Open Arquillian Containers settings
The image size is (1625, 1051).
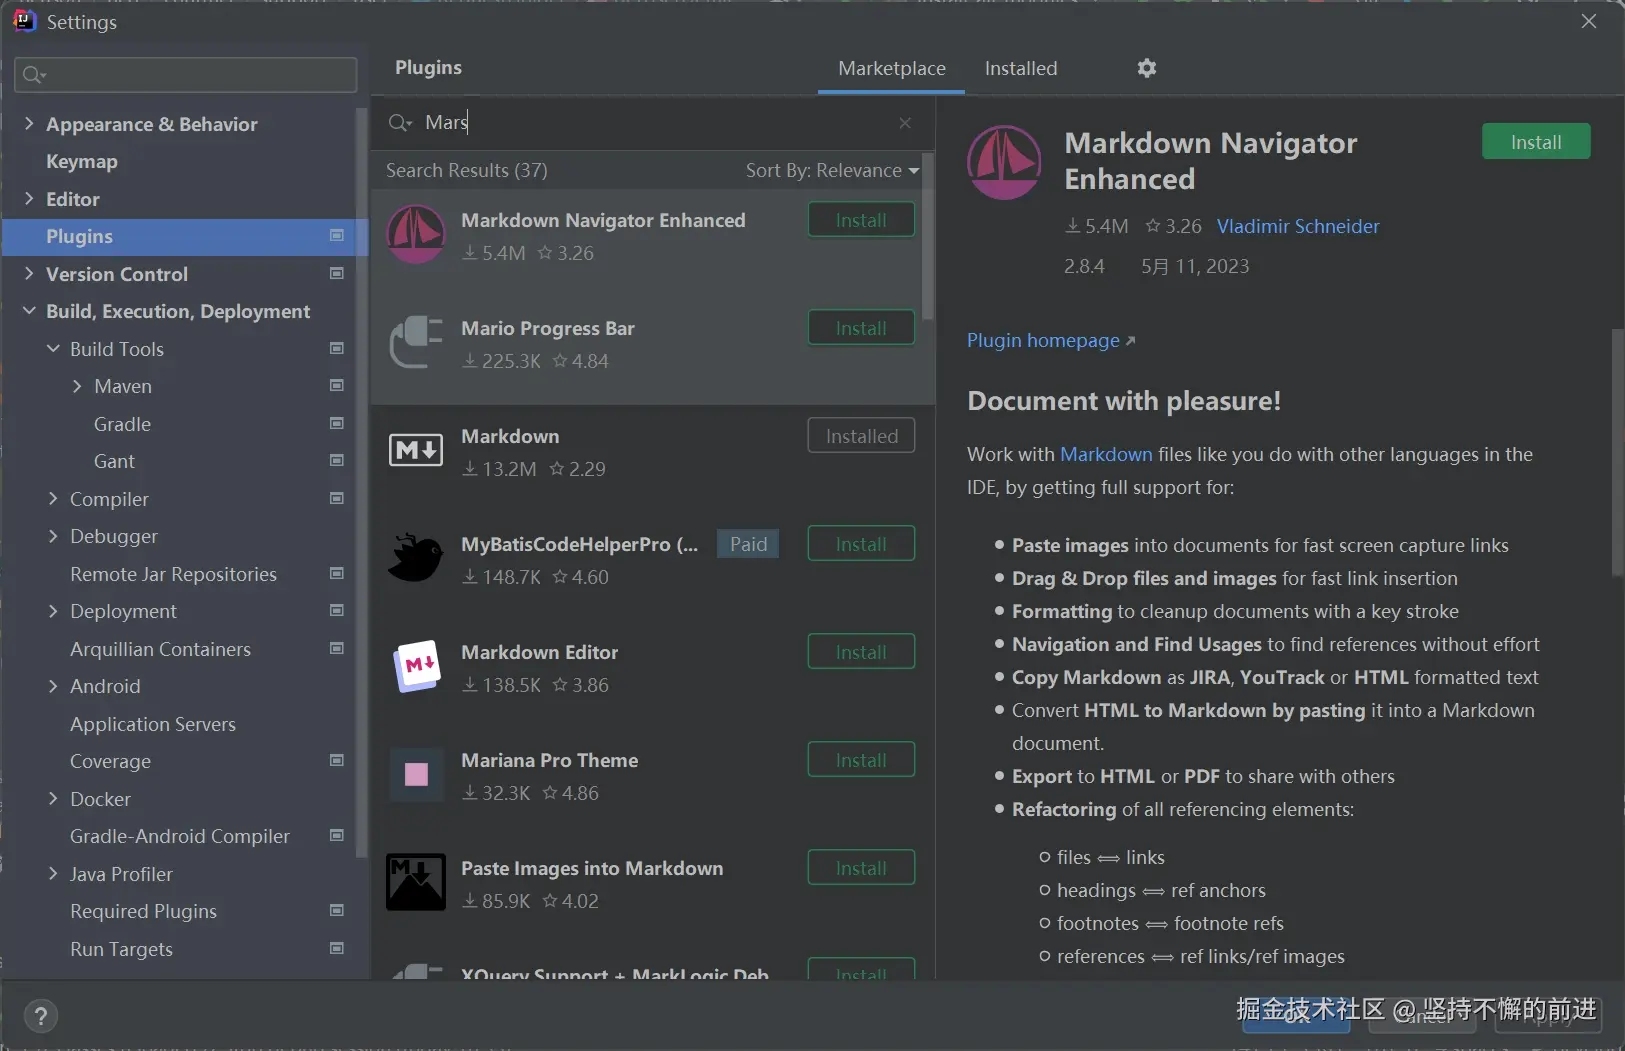pyautogui.click(x=160, y=649)
